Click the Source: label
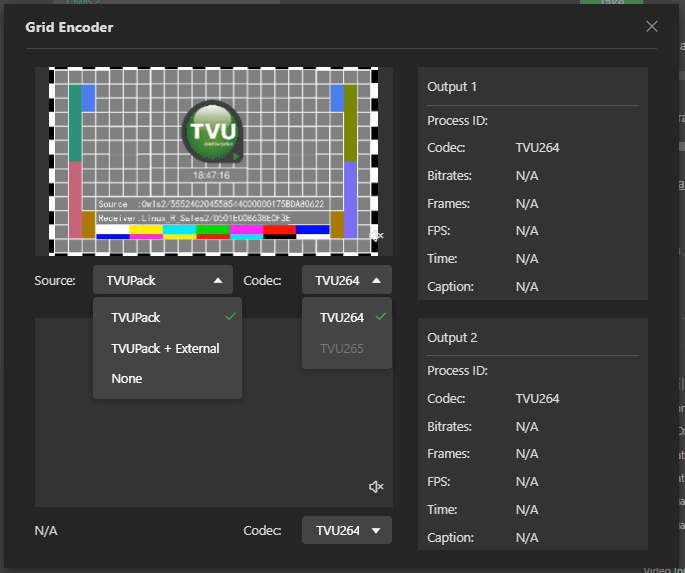Image resolution: width=685 pixels, height=573 pixels. (x=55, y=280)
